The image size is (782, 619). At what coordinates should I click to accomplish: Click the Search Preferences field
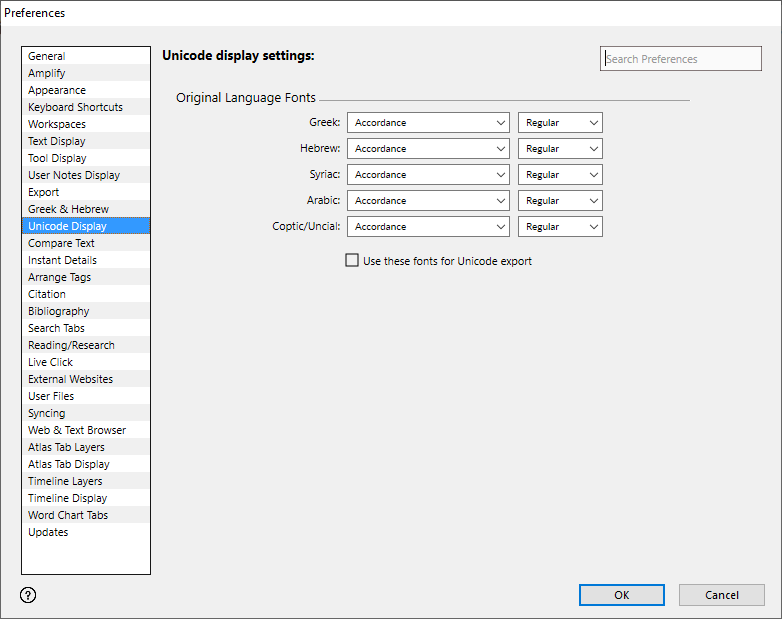tap(680, 59)
